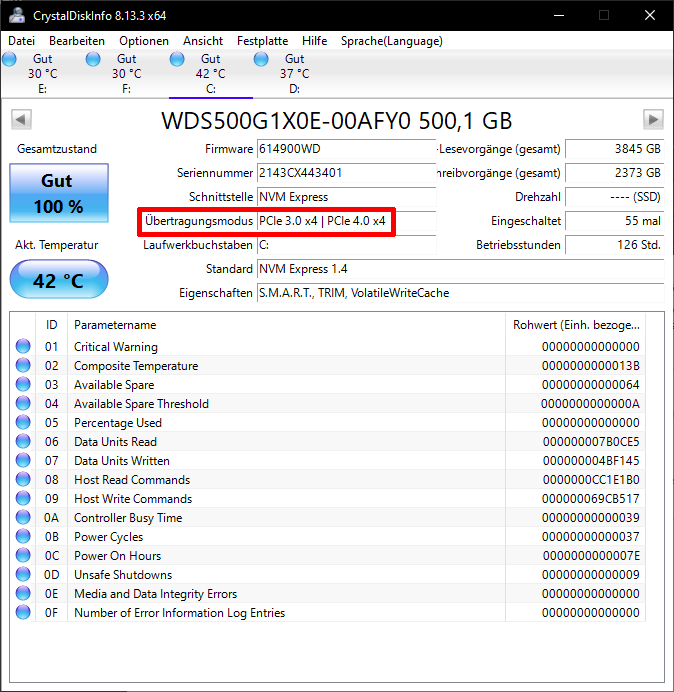Click status orb for Number of Error Information Log Entries
Image resolution: width=674 pixels, height=692 pixels.
[23, 612]
